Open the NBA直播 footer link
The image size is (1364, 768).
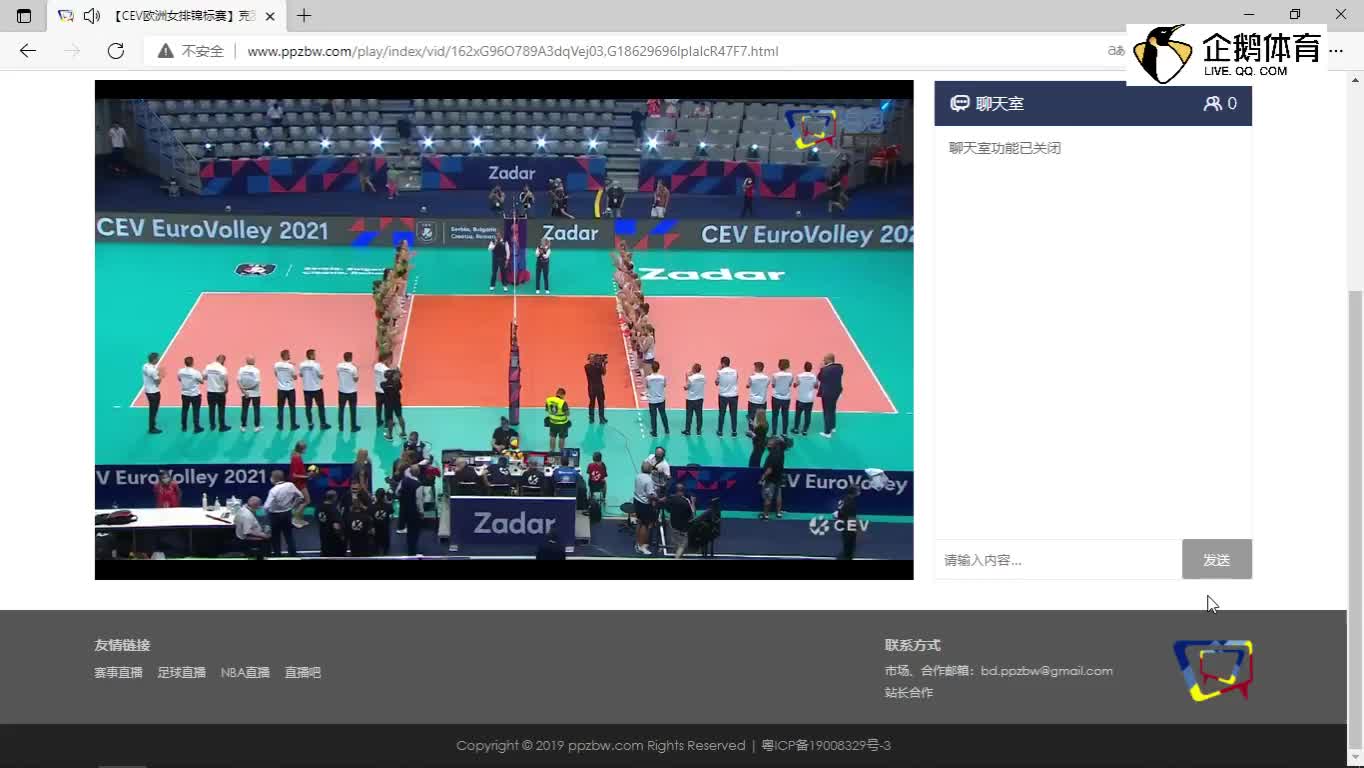pos(245,673)
